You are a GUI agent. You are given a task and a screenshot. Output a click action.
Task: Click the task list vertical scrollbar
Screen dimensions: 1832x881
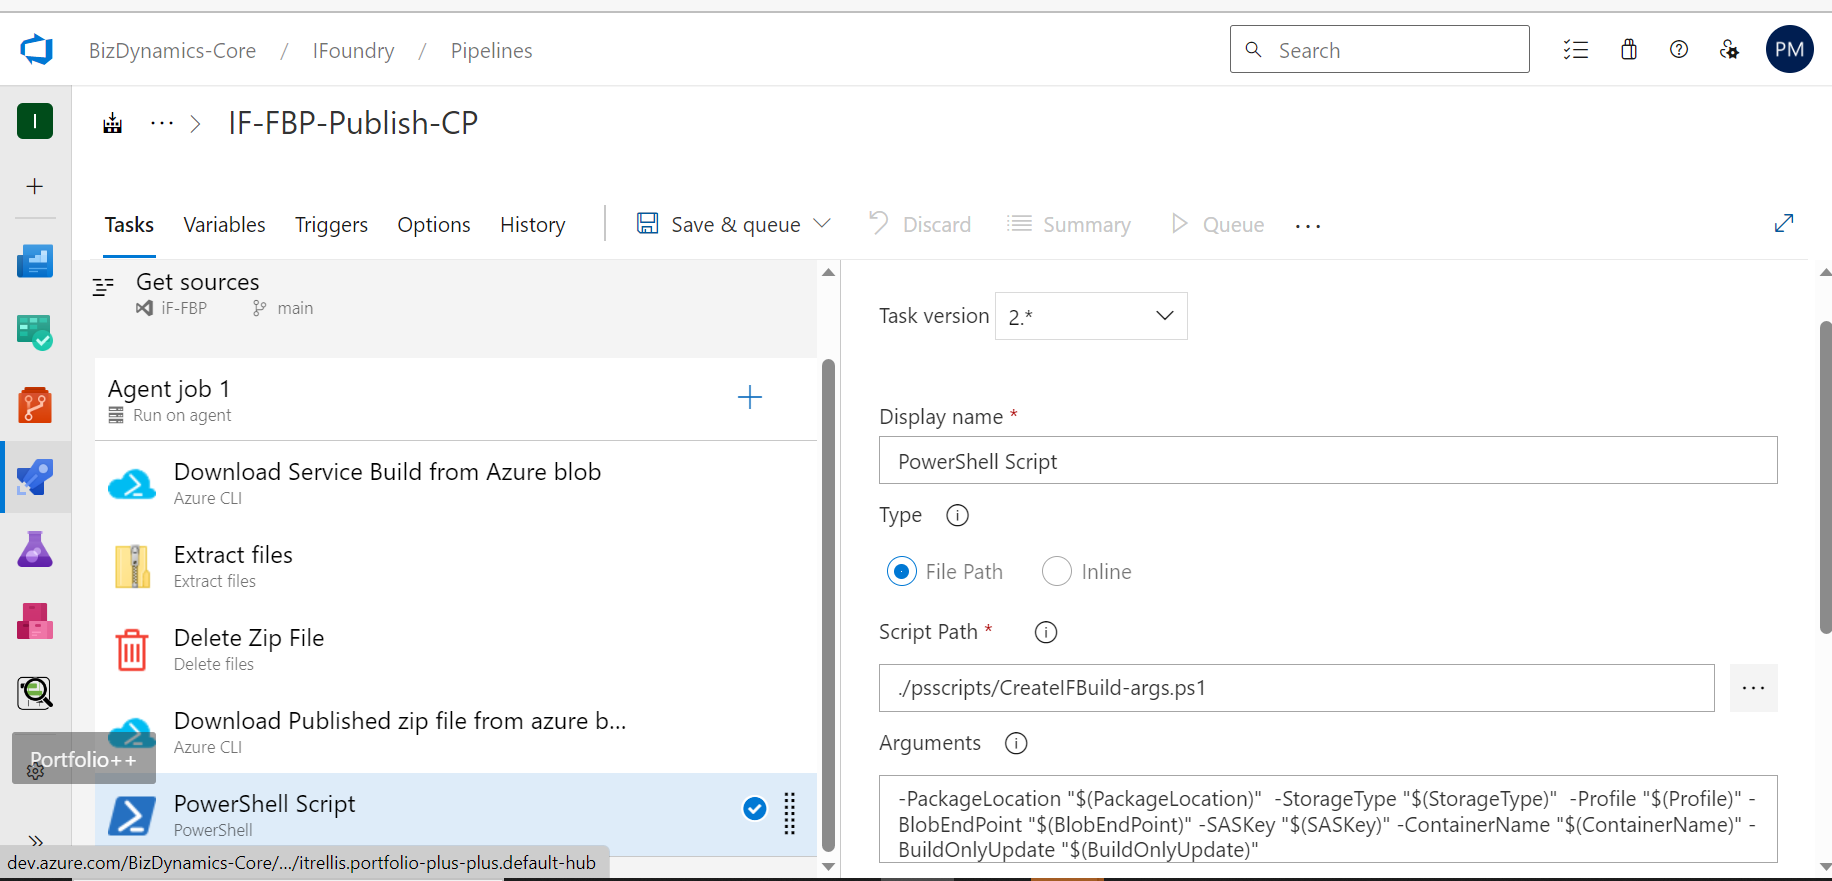coord(828,605)
